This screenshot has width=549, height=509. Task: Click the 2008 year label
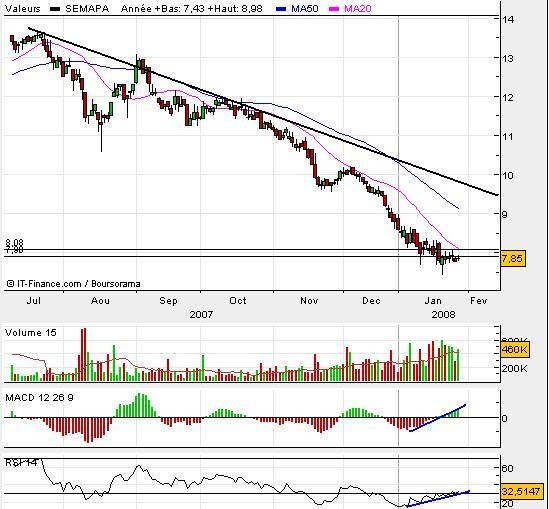(x=444, y=314)
